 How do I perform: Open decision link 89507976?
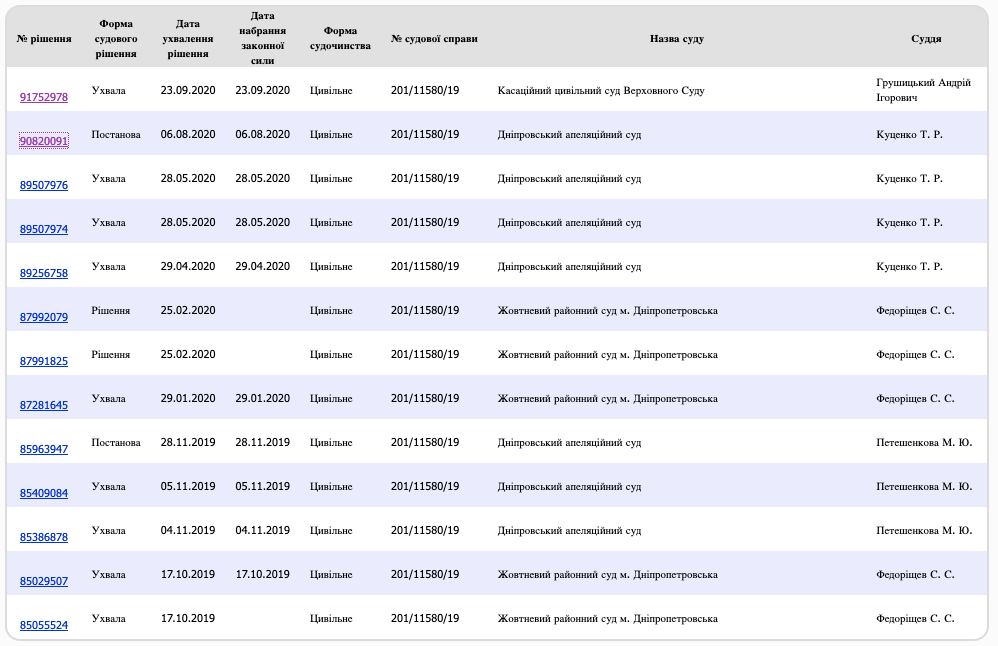point(44,185)
